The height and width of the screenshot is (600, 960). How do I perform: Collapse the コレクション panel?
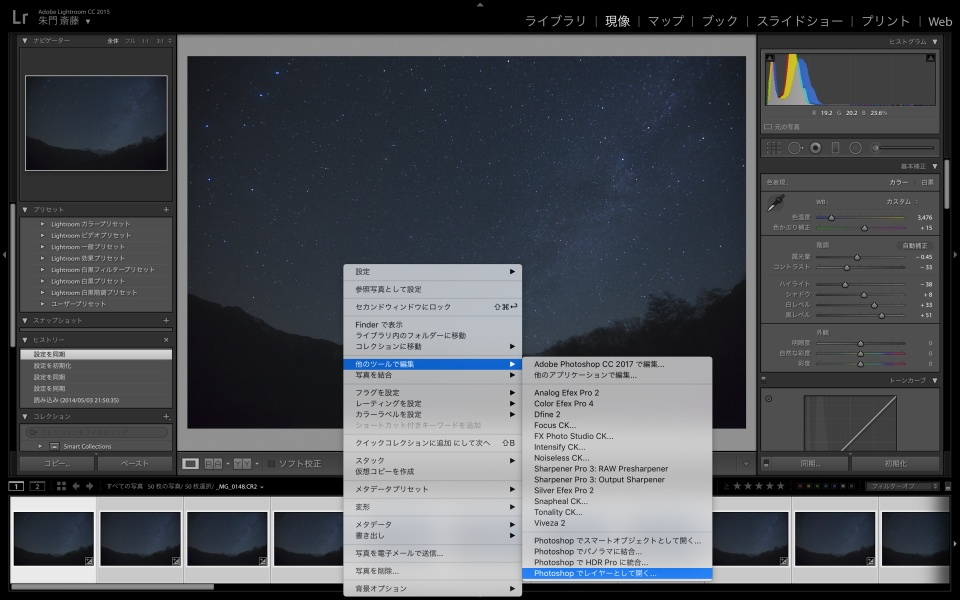(x=25, y=416)
